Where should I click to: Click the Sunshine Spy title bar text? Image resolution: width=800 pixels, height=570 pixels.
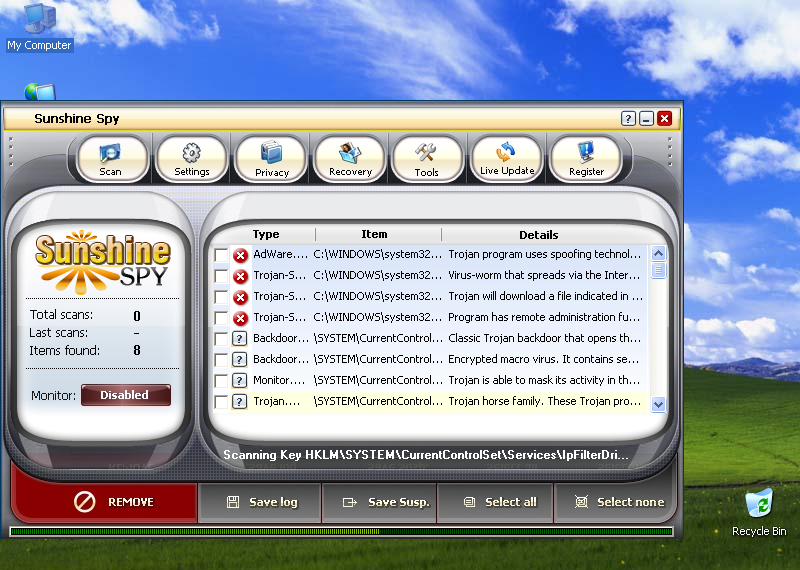tap(77, 119)
